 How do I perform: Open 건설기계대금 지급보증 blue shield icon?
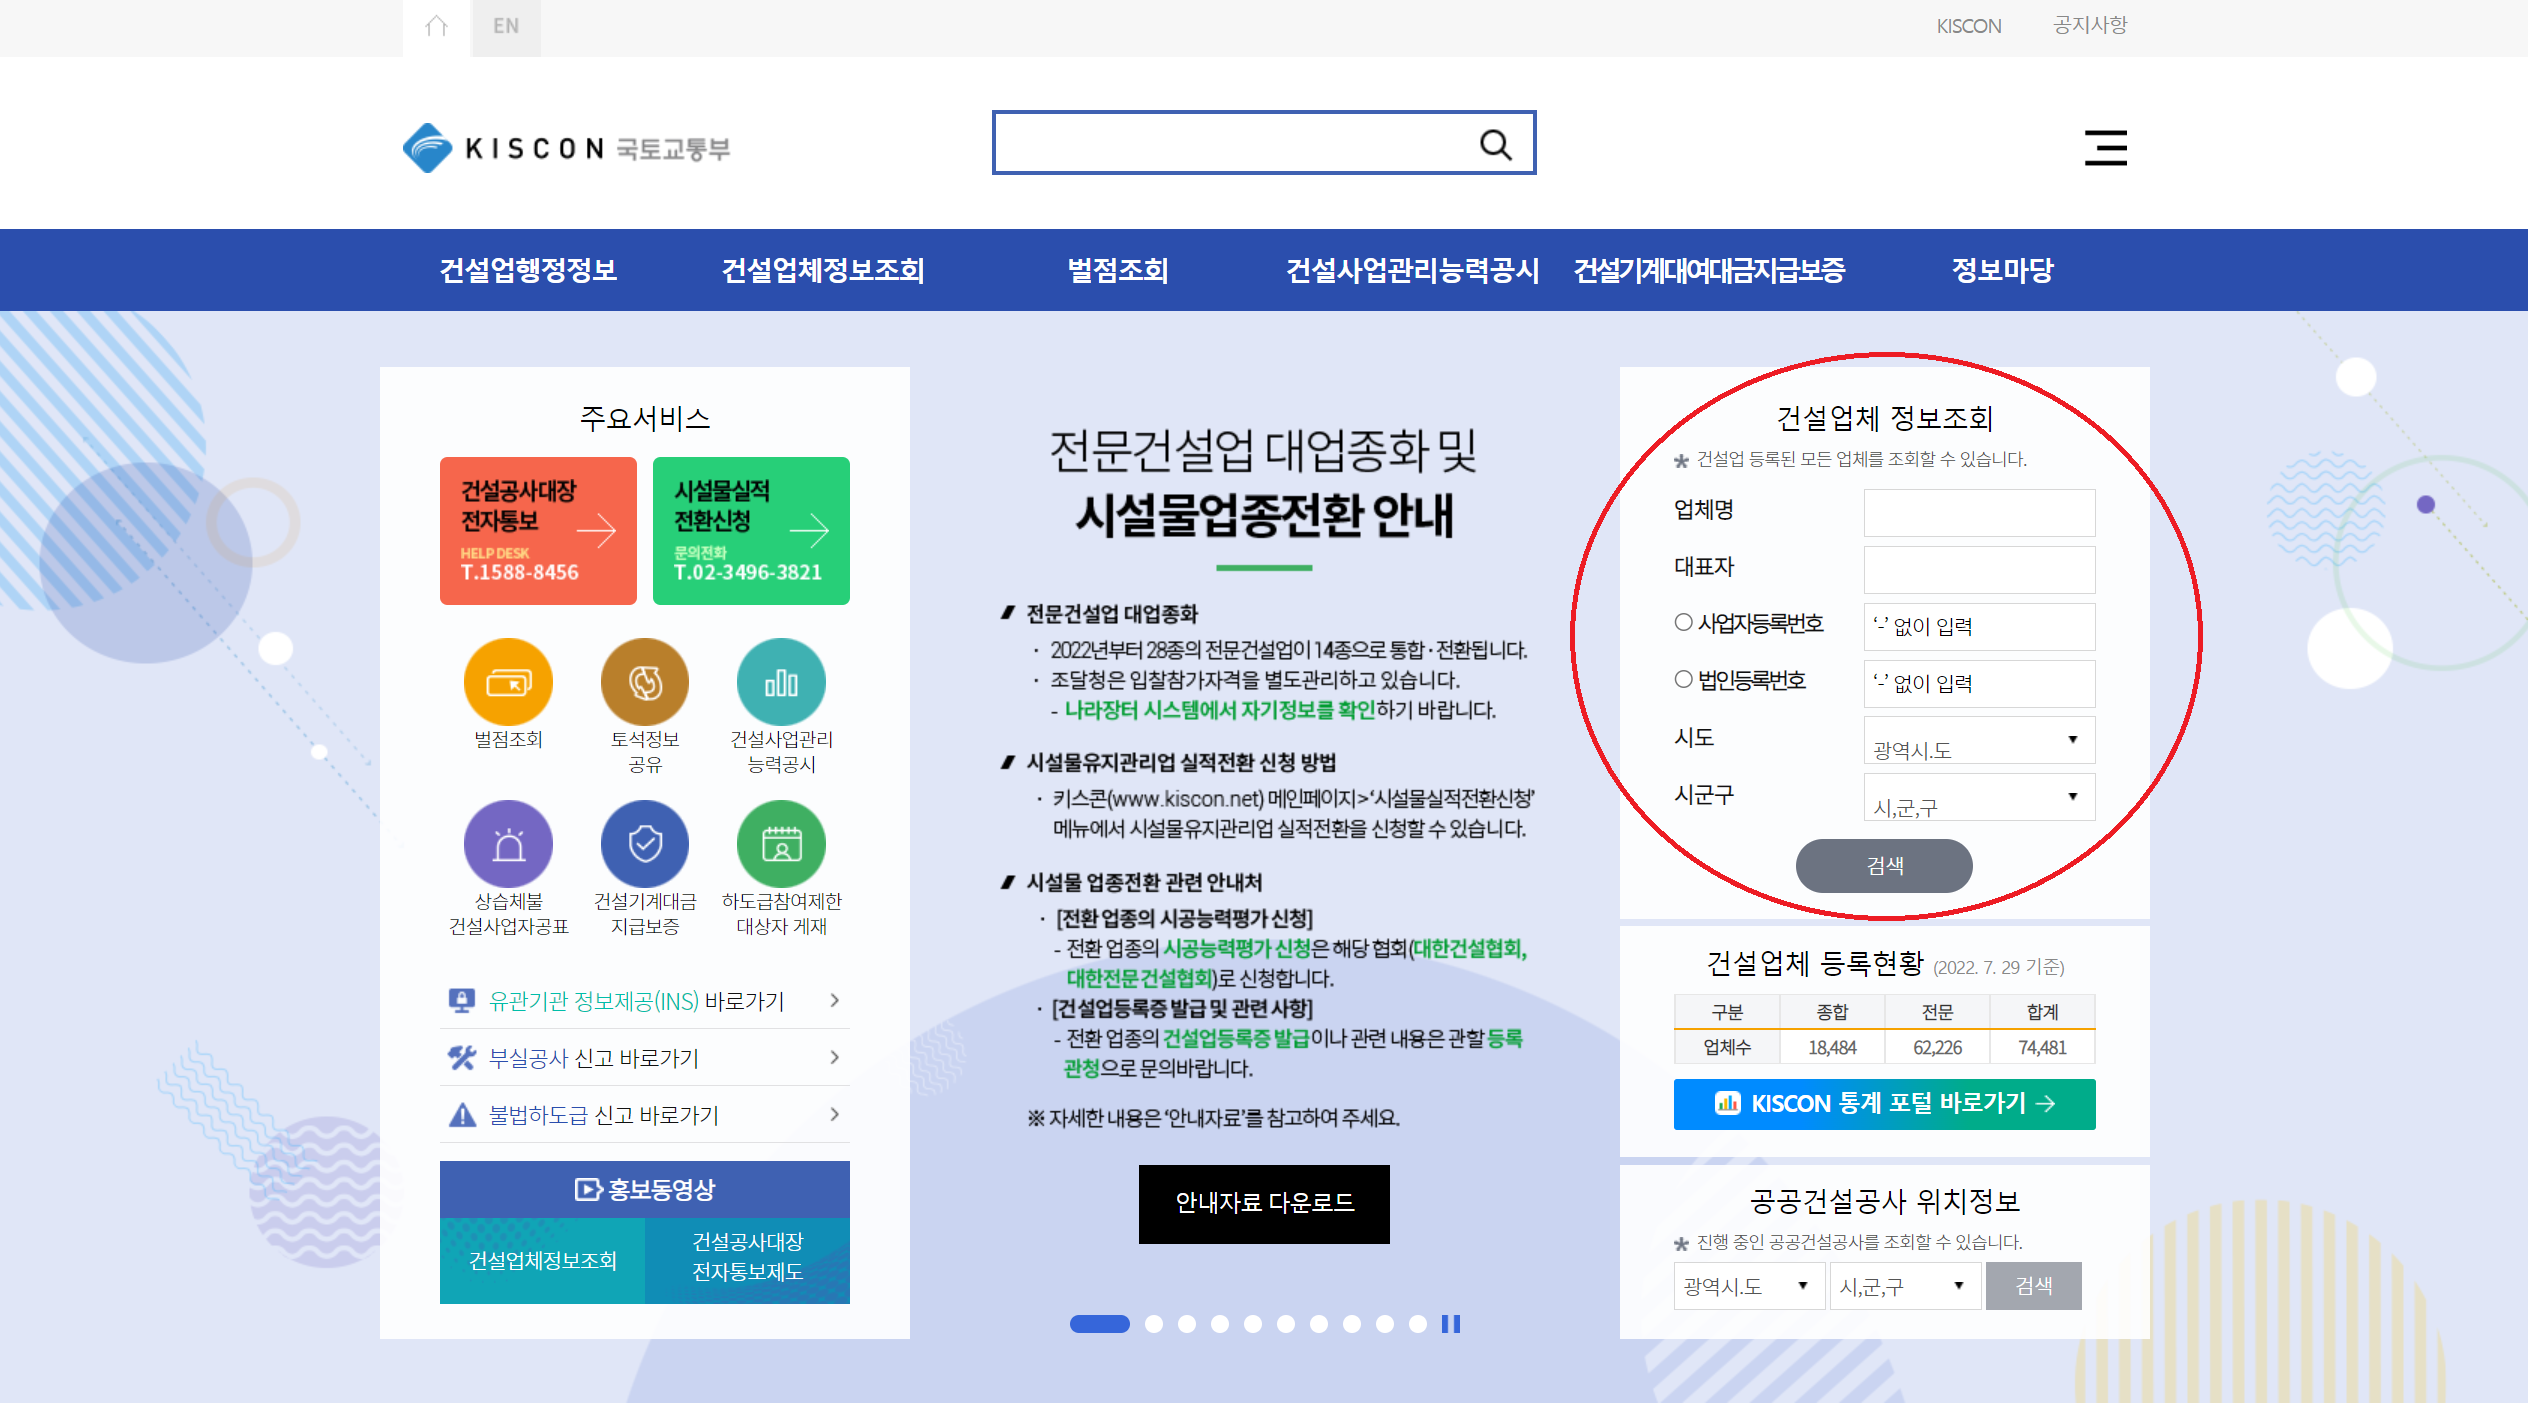tap(645, 844)
